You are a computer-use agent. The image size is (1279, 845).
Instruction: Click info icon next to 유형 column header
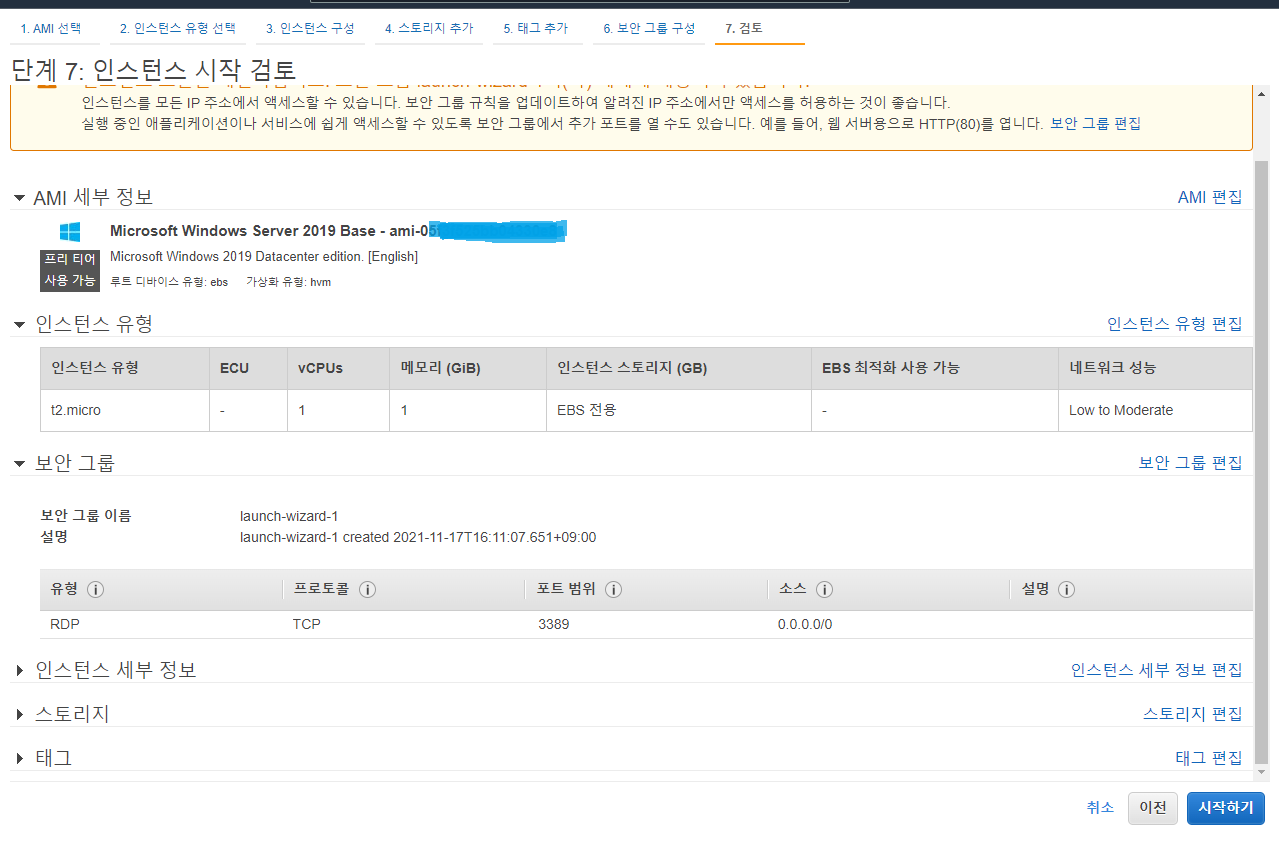coord(96,590)
